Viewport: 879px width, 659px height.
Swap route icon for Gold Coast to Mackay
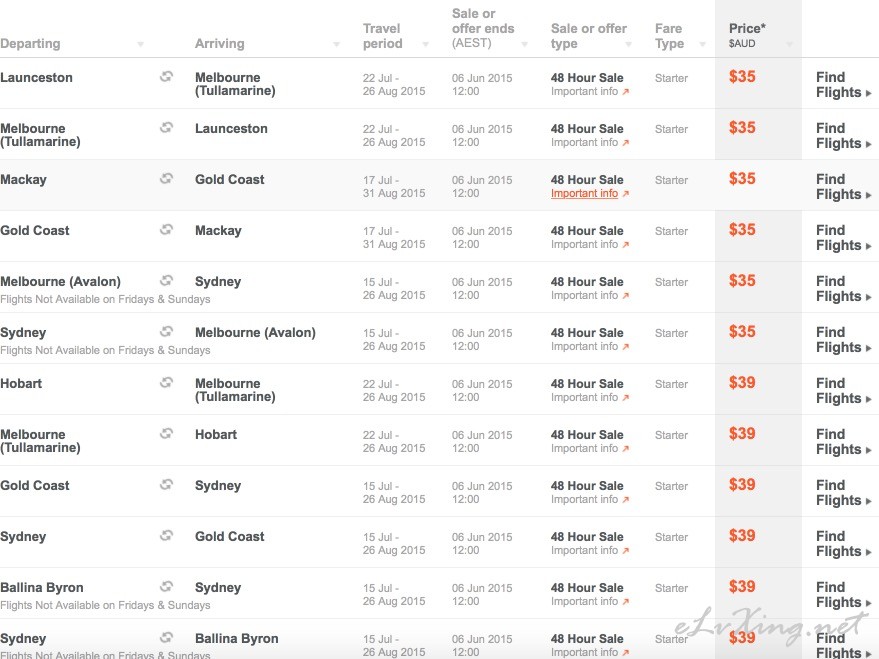pyautogui.click(x=166, y=229)
